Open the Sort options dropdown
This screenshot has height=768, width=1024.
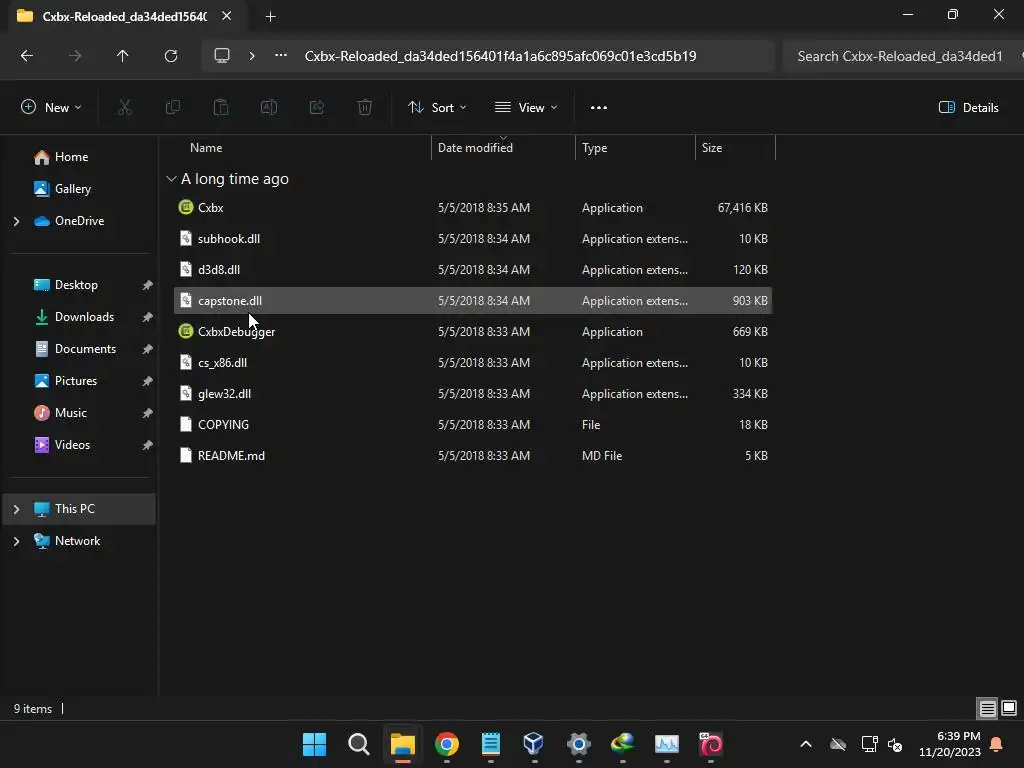pos(437,108)
